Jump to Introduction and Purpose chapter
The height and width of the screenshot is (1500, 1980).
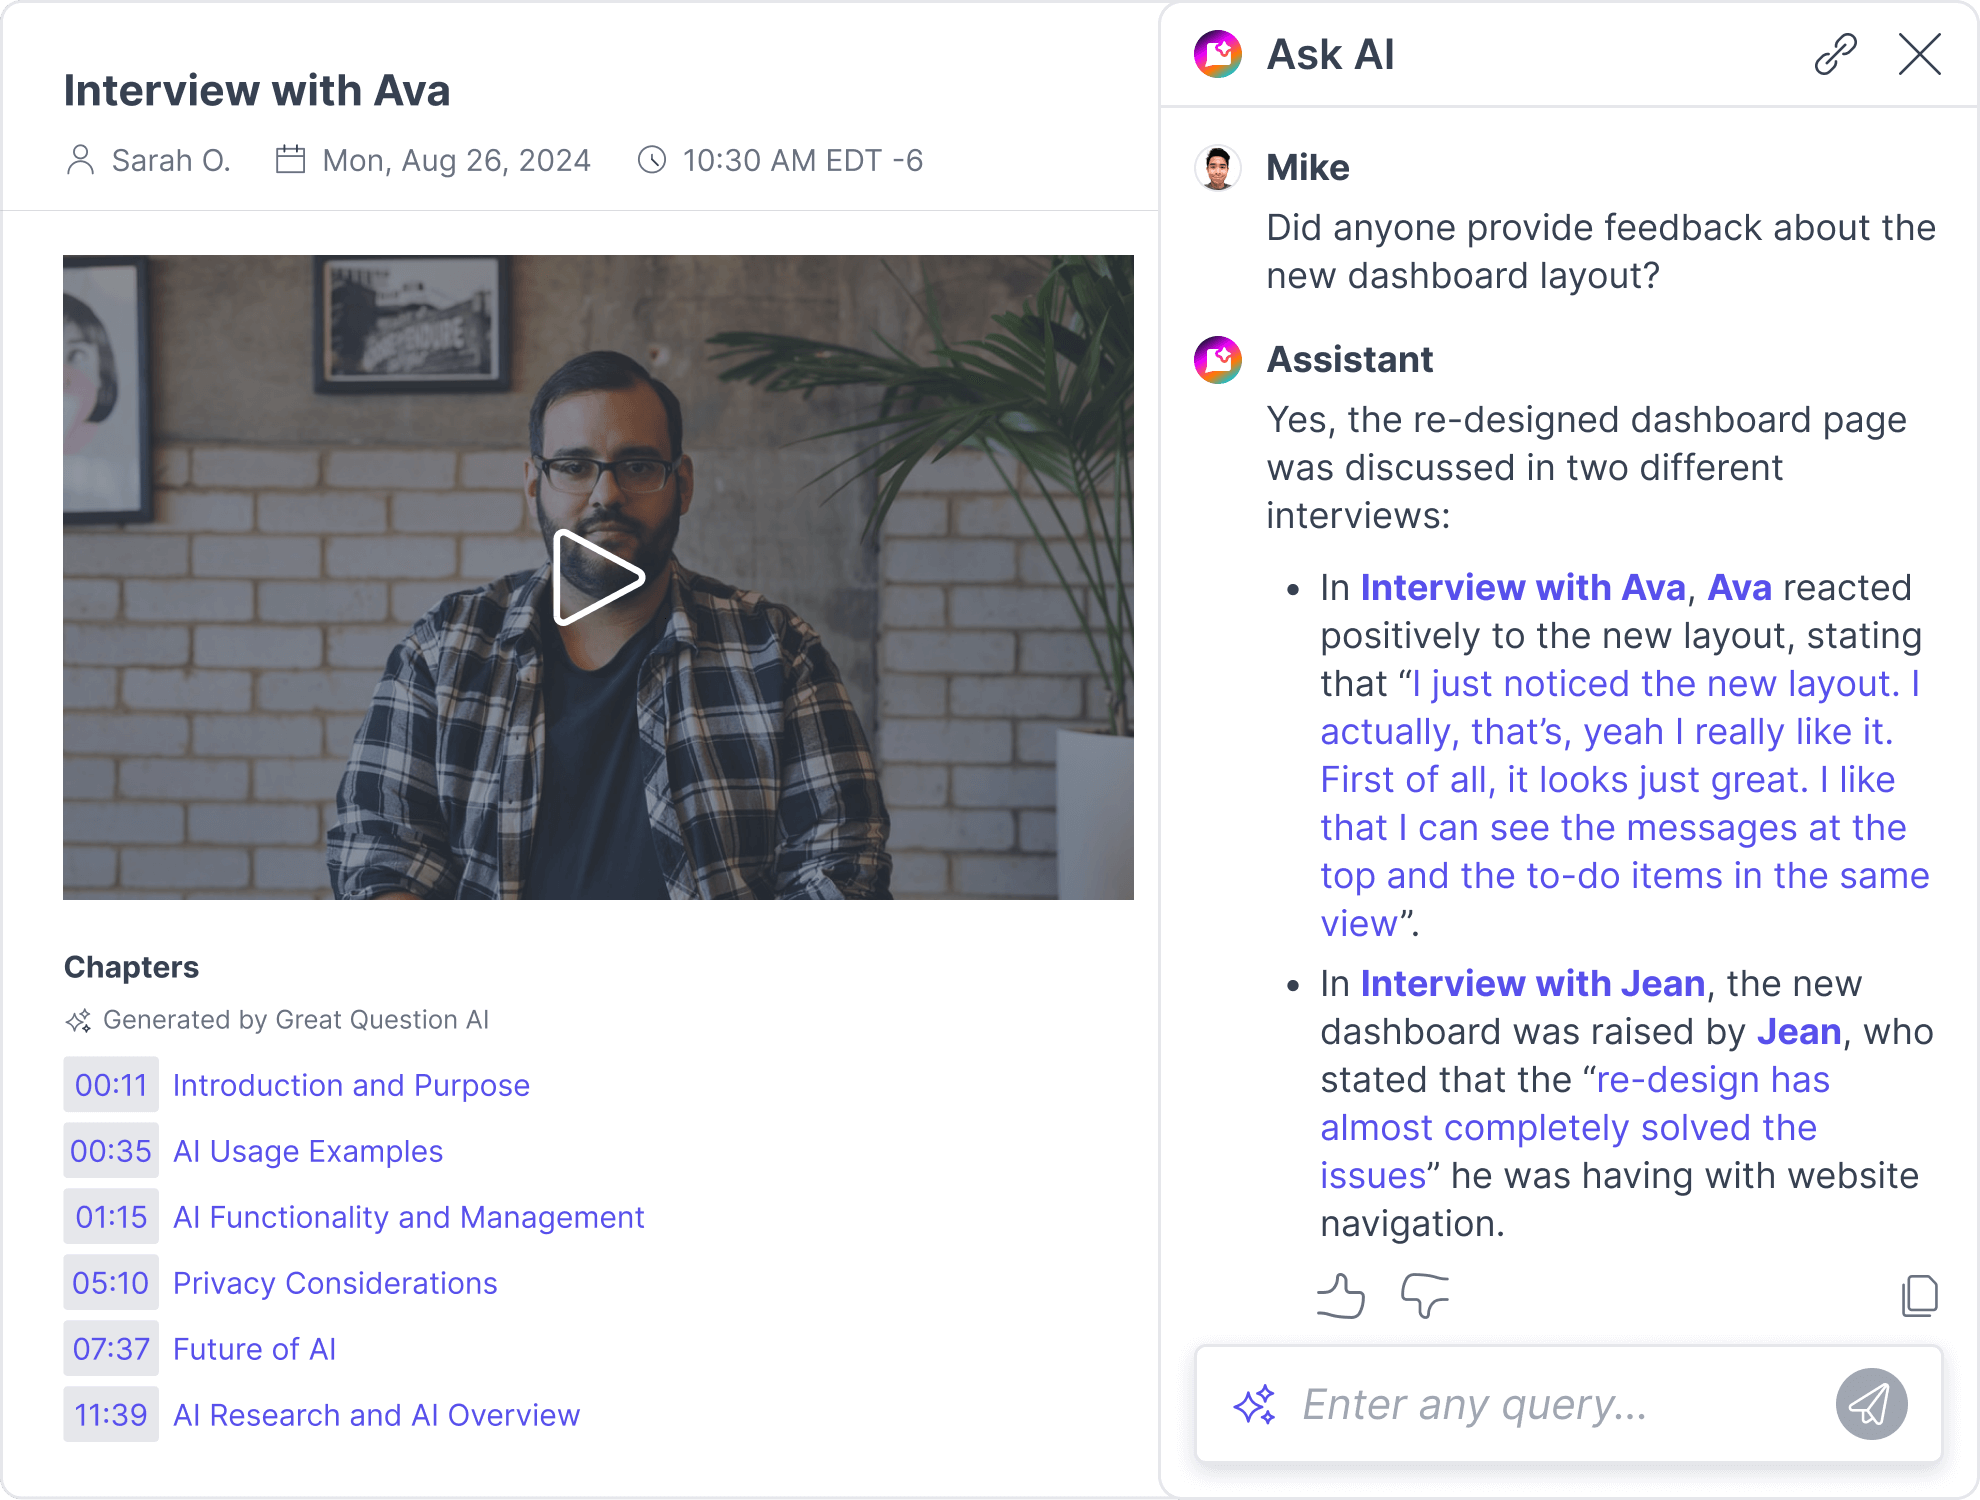351,1085
